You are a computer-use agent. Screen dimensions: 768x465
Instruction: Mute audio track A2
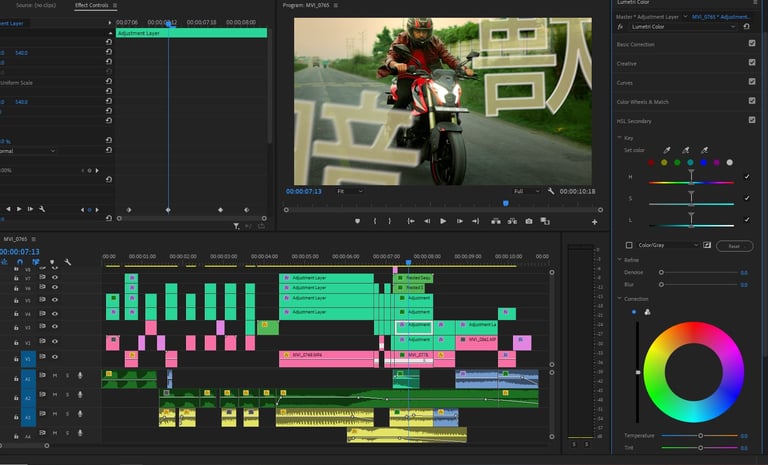click(x=55, y=394)
